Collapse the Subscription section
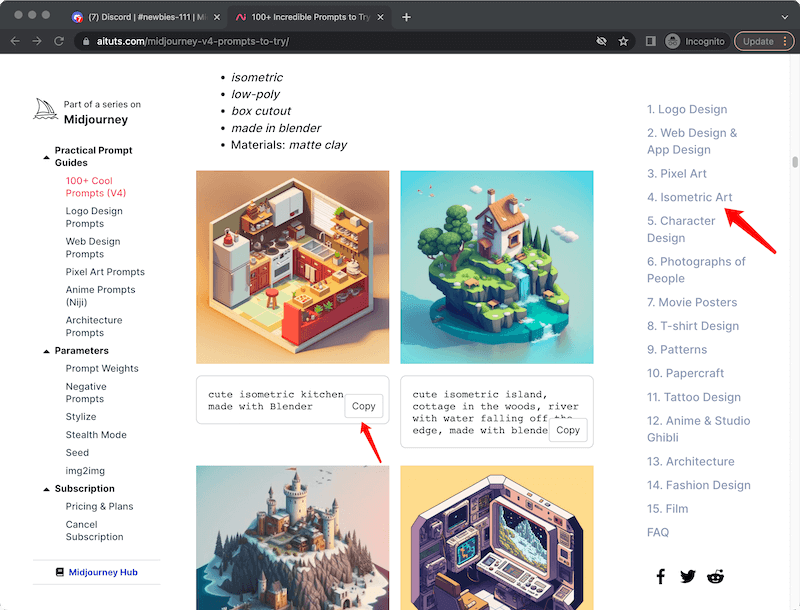 [x=46, y=489]
